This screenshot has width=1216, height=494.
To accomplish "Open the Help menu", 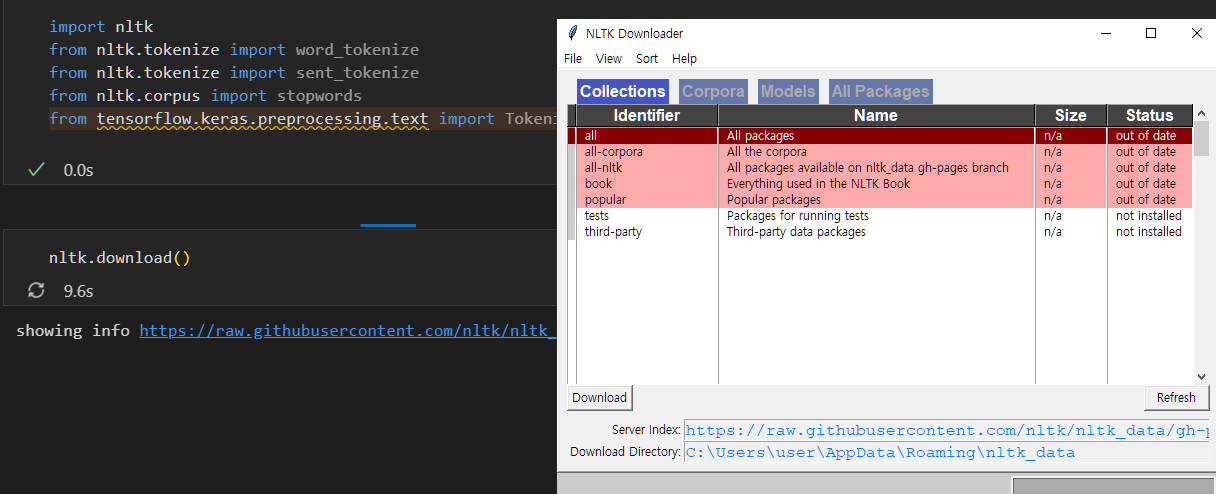I will point(685,59).
